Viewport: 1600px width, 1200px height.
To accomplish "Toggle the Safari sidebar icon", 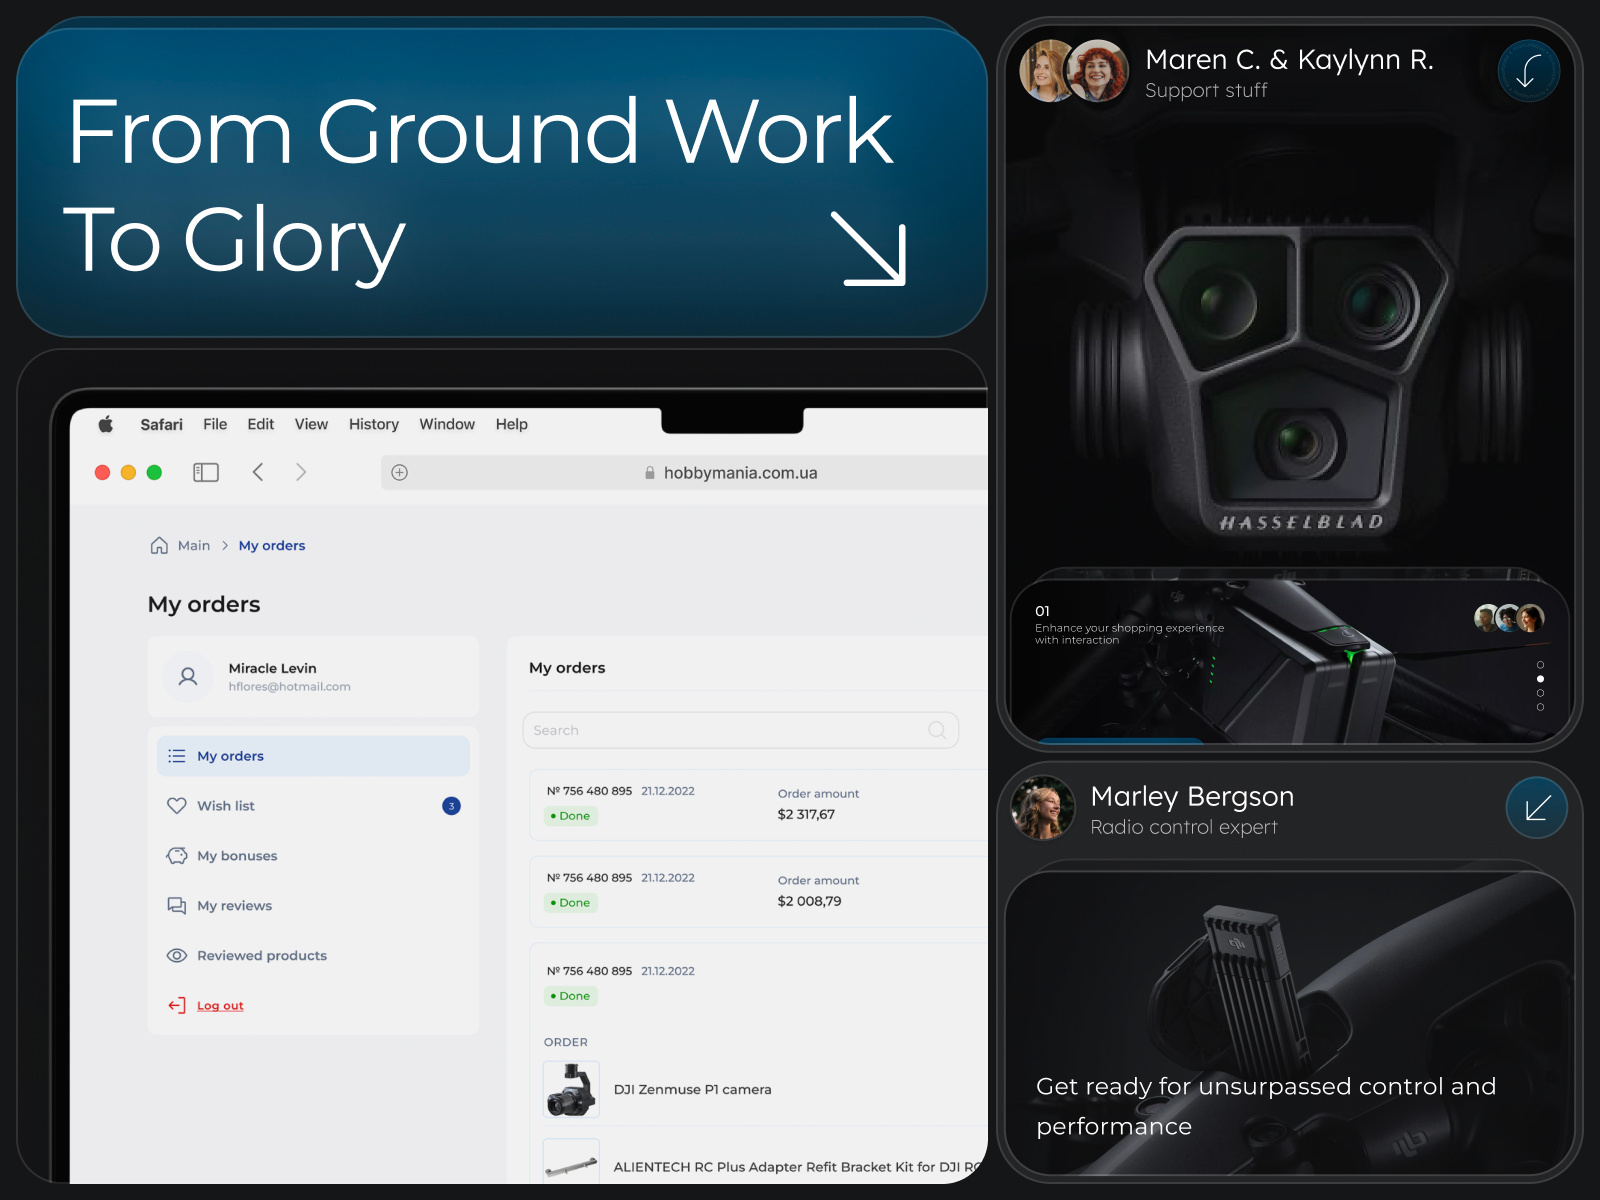I will (205, 472).
